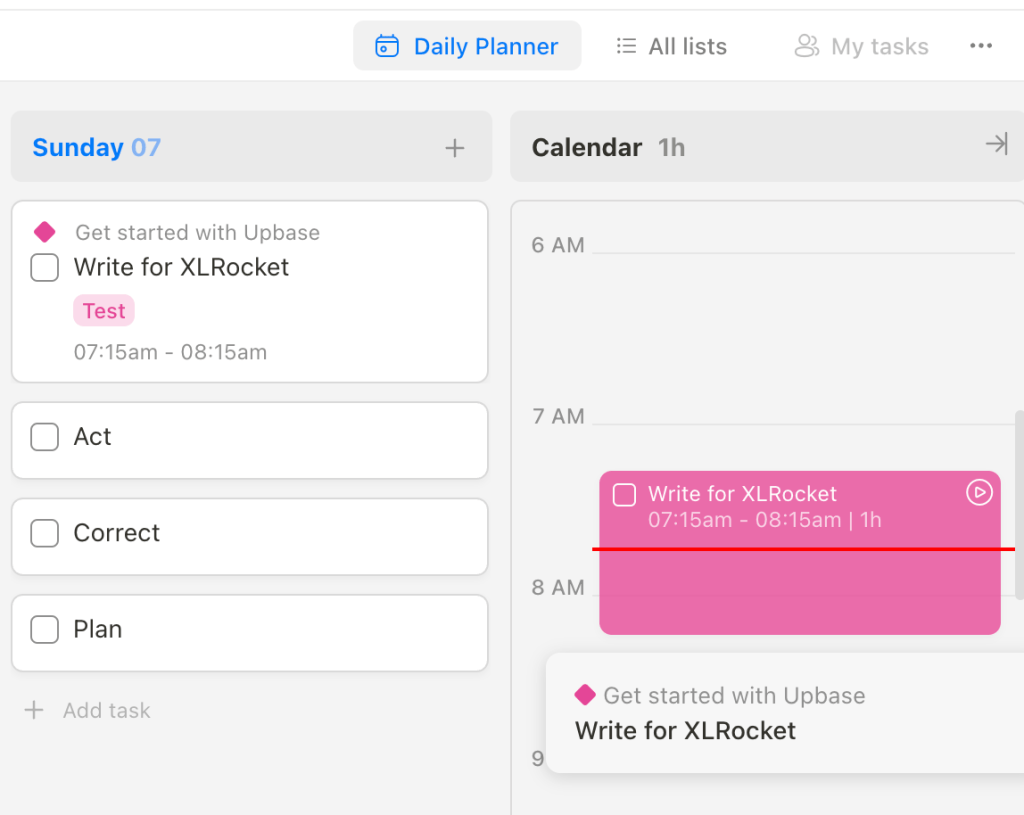Click the pink diamond in the popup tooltip
The image size is (1024, 815).
point(585,695)
